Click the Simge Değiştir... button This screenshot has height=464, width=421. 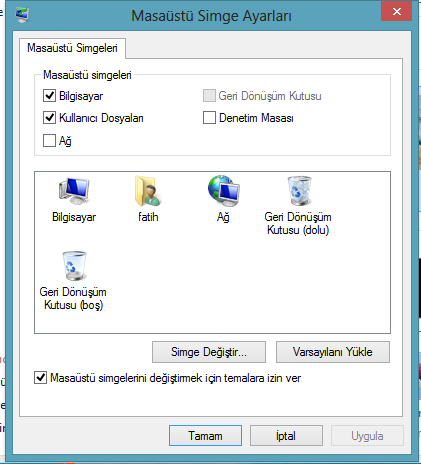pos(209,352)
